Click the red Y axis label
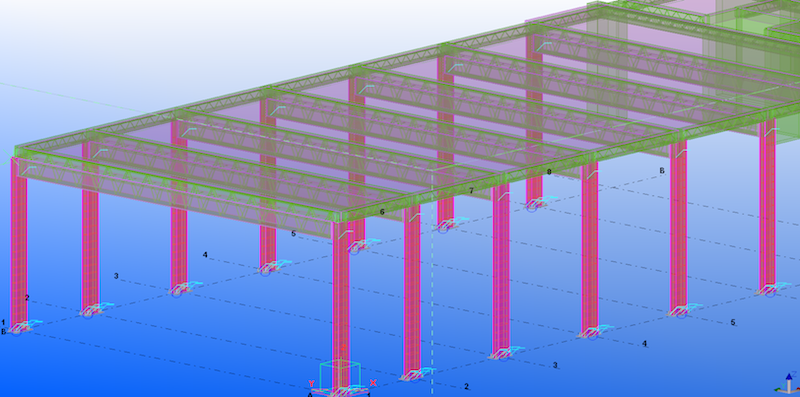The height and width of the screenshot is (397, 800). coord(311,383)
